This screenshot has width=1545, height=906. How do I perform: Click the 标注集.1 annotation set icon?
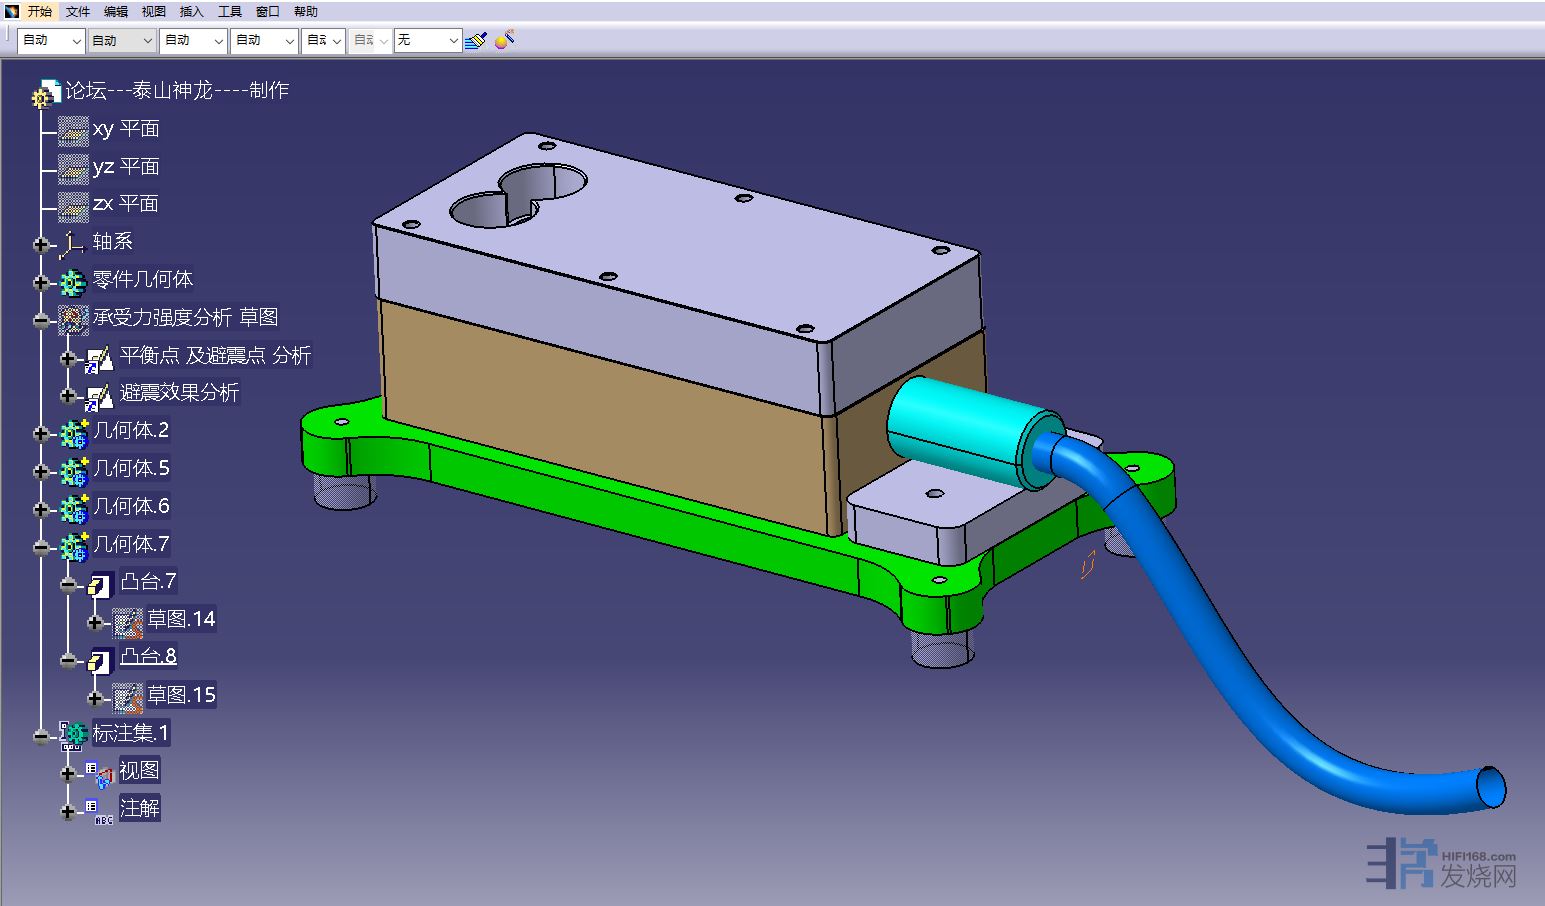(73, 735)
